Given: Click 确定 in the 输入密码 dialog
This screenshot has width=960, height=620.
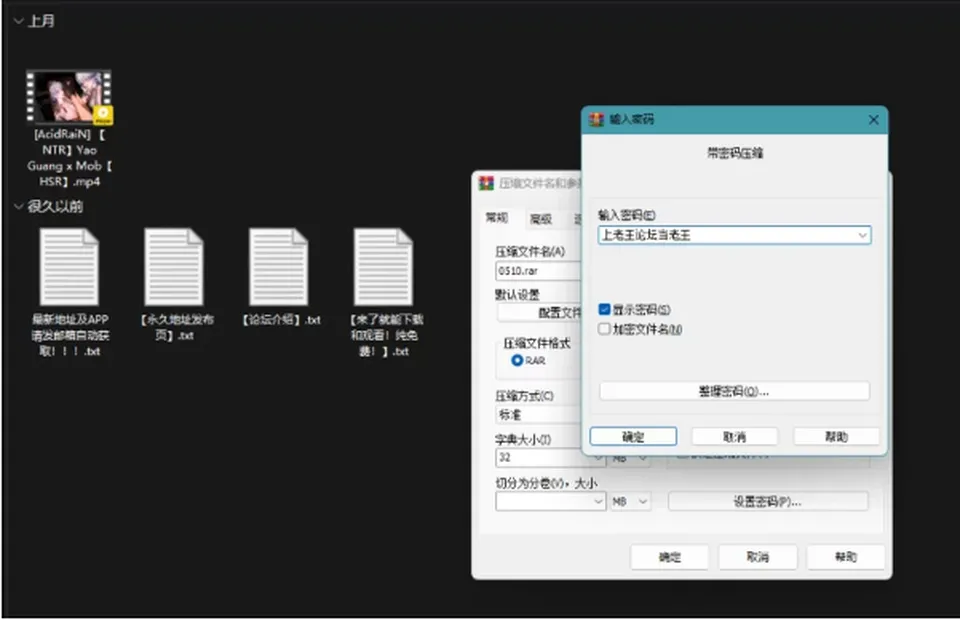Looking at the screenshot, I should [633, 436].
